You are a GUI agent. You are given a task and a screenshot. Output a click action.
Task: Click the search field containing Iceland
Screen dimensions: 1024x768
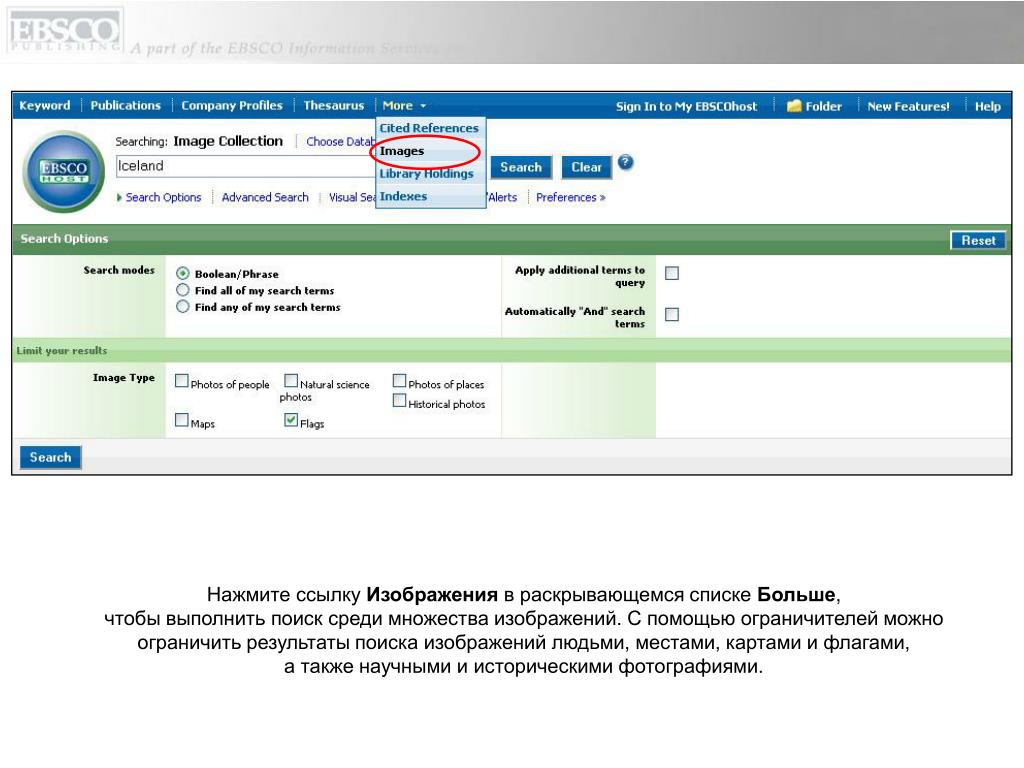(x=246, y=166)
